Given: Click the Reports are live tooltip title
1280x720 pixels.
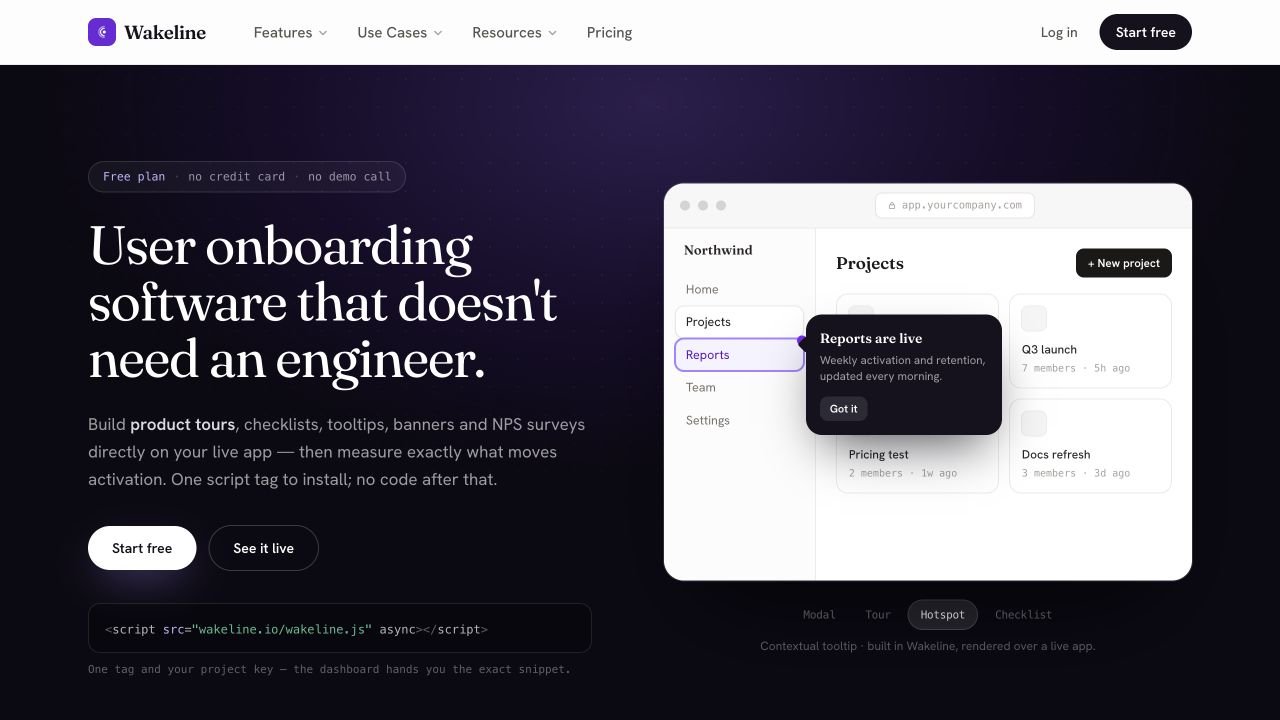Looking at the screenshot, I should 871,338.
